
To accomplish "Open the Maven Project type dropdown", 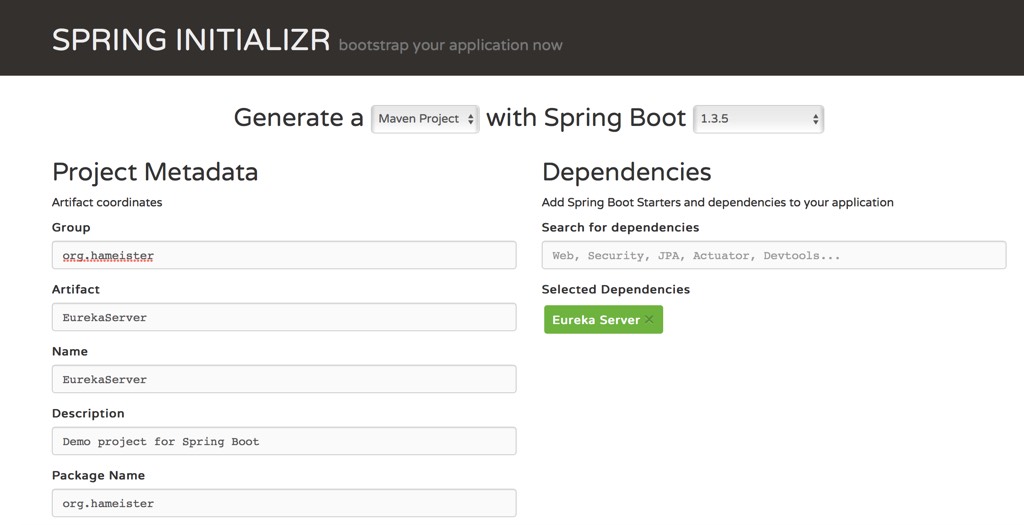I will [425, 119].
